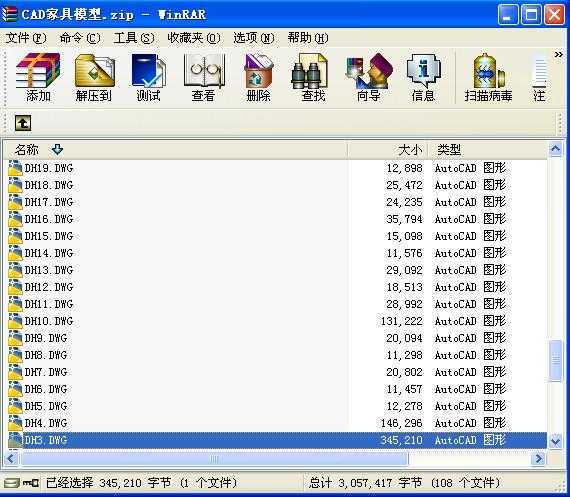Close the WinRAR window
Viewport: 570px width, 497px height.
pos(554,15)
